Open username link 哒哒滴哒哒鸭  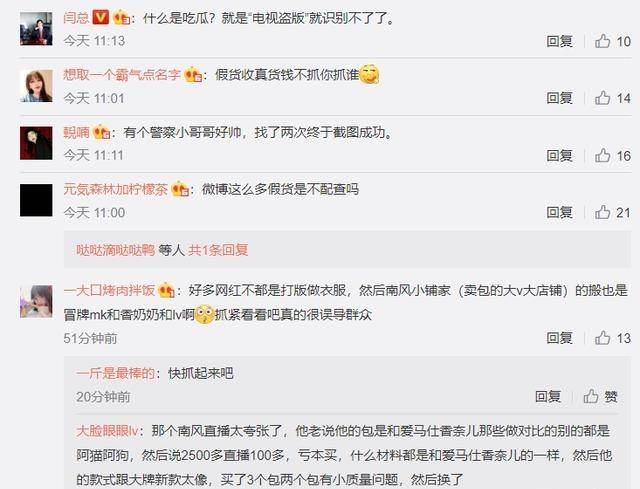(116, 250)
